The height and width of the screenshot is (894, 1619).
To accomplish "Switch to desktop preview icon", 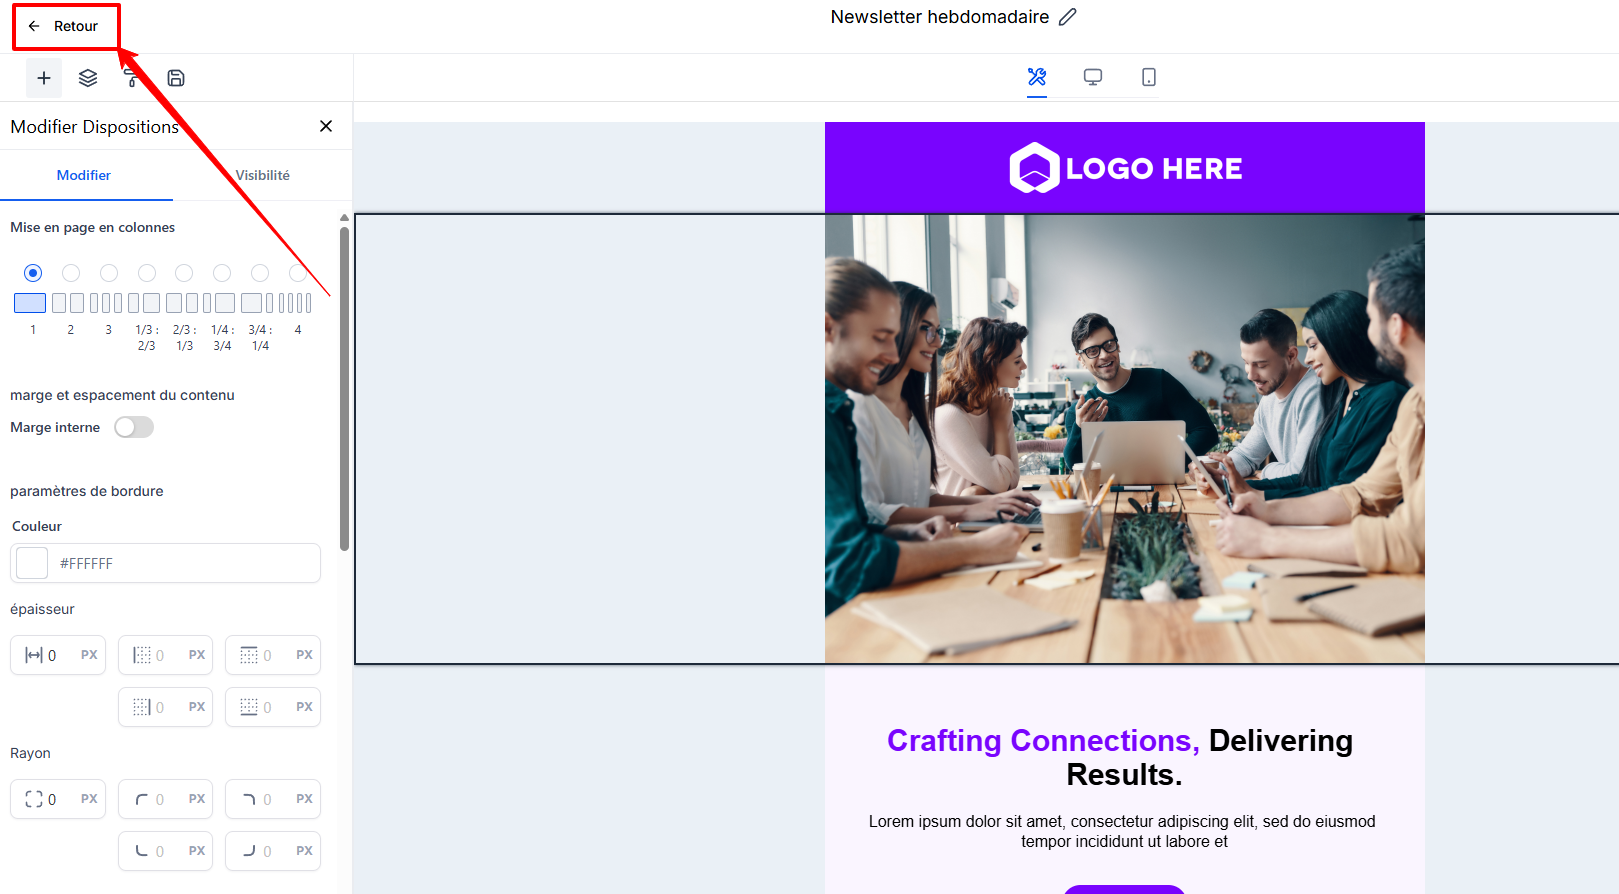I will [x=1093, y=77].
